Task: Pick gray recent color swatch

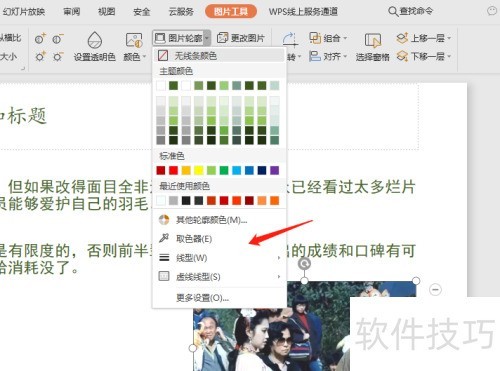Action: (x=173, y=200)
